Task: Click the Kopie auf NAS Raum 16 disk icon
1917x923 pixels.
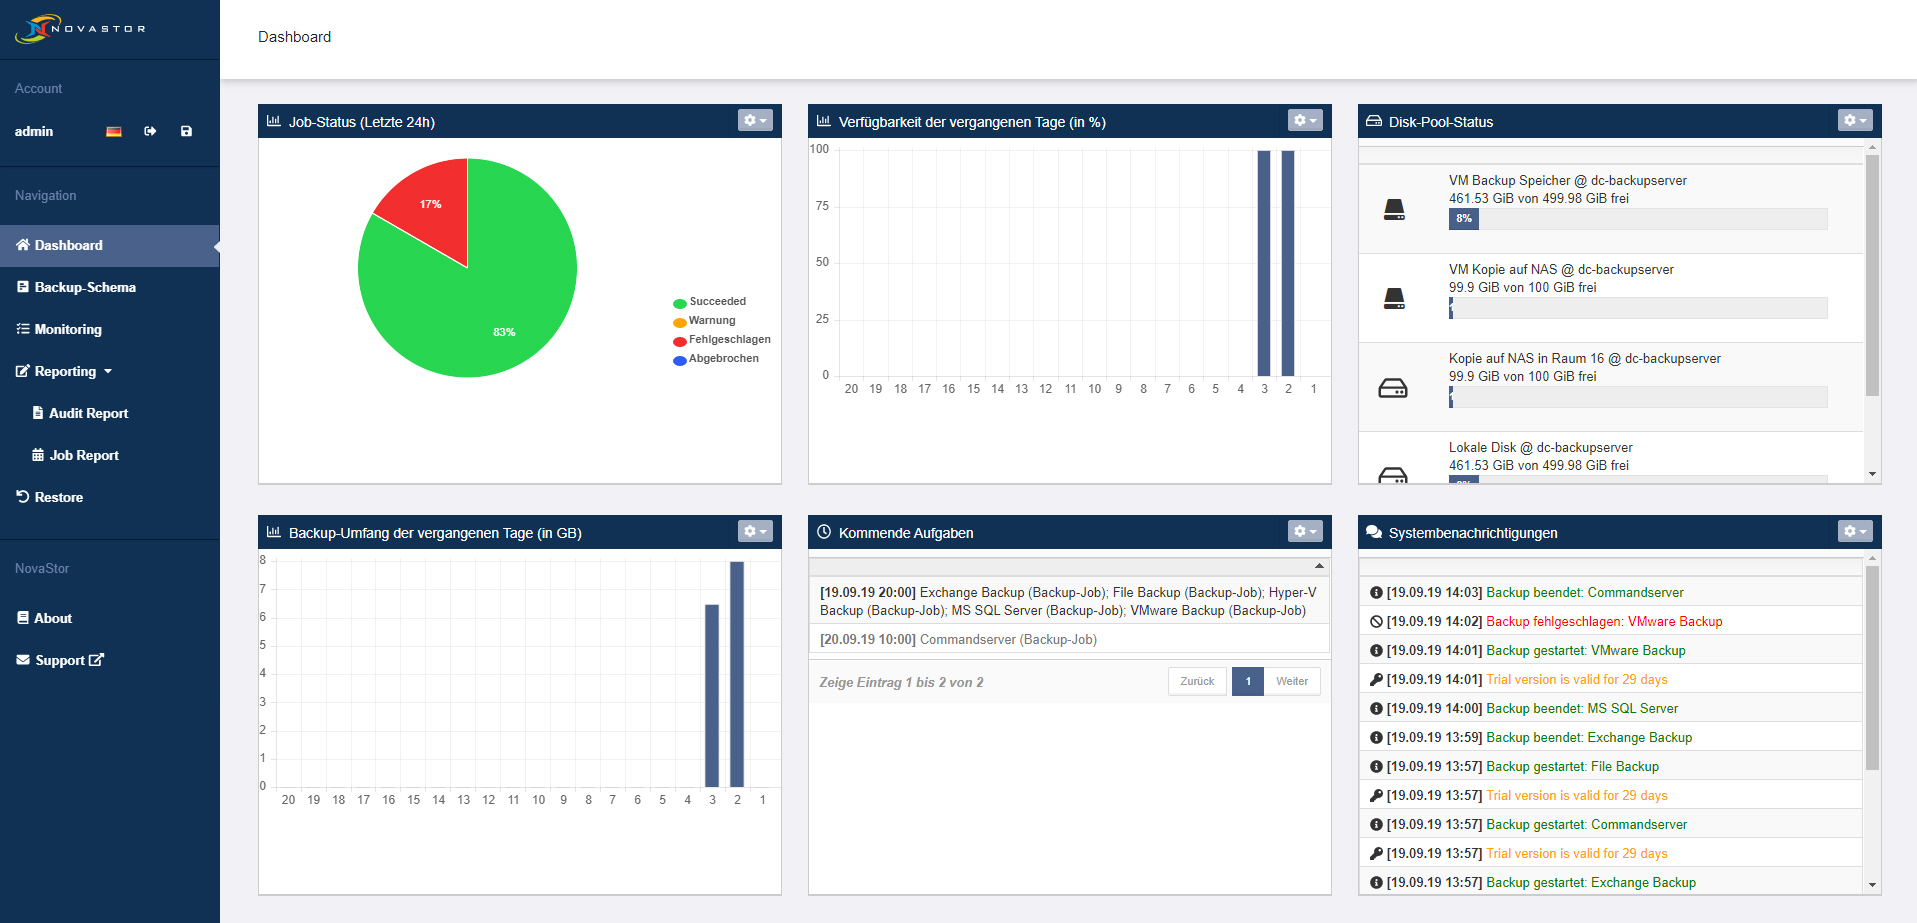Action: [1393, 388]
